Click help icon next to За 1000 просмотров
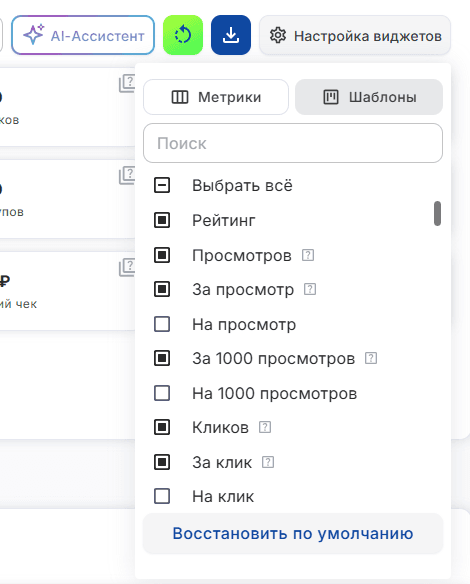Screen dimensions: 470x584 click(371, 358)
